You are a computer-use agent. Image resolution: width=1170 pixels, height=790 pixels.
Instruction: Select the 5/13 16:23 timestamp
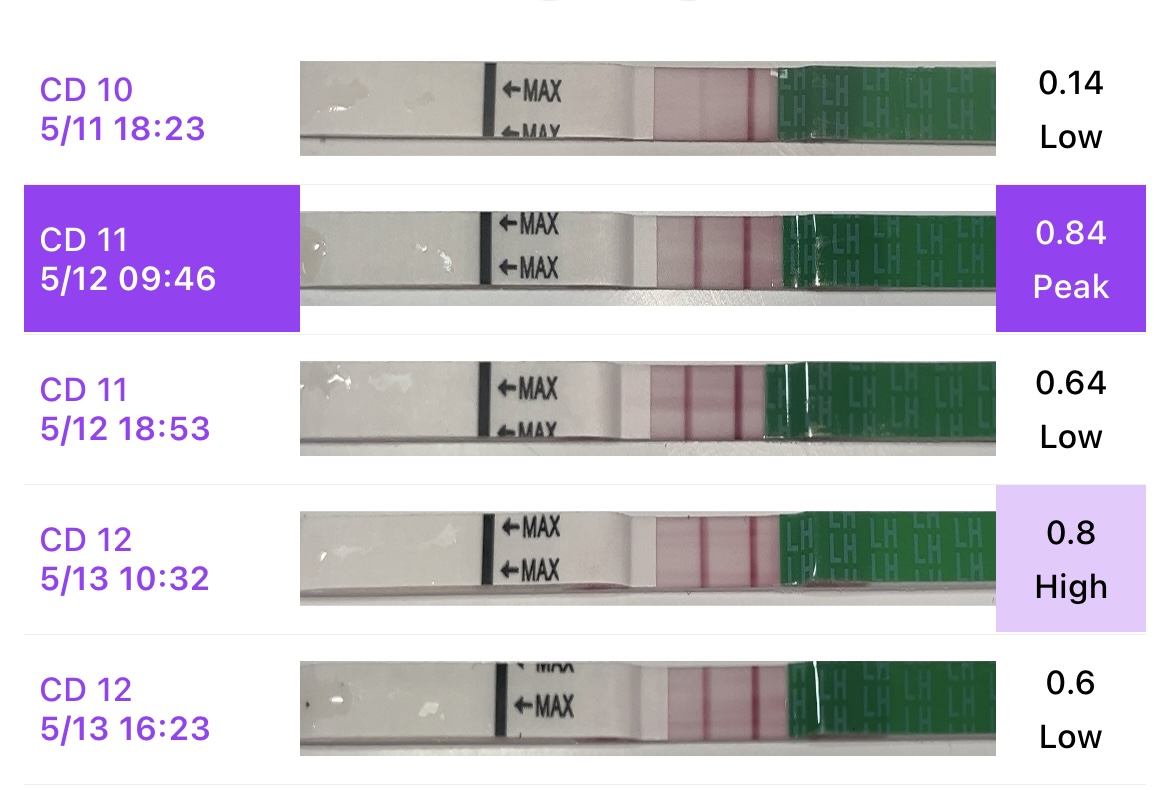click(x=125, y=728)
